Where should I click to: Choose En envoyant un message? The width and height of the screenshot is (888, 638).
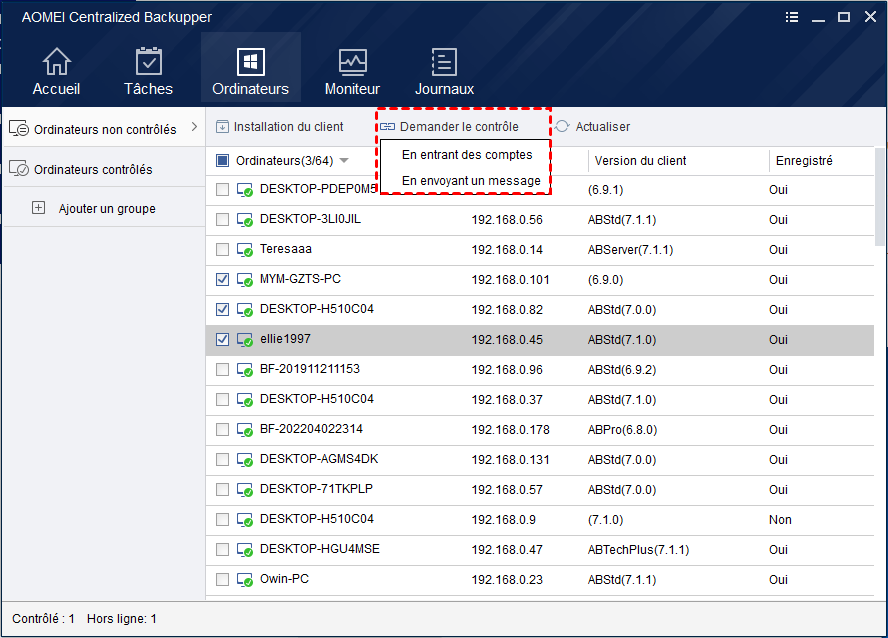point(471,181)
